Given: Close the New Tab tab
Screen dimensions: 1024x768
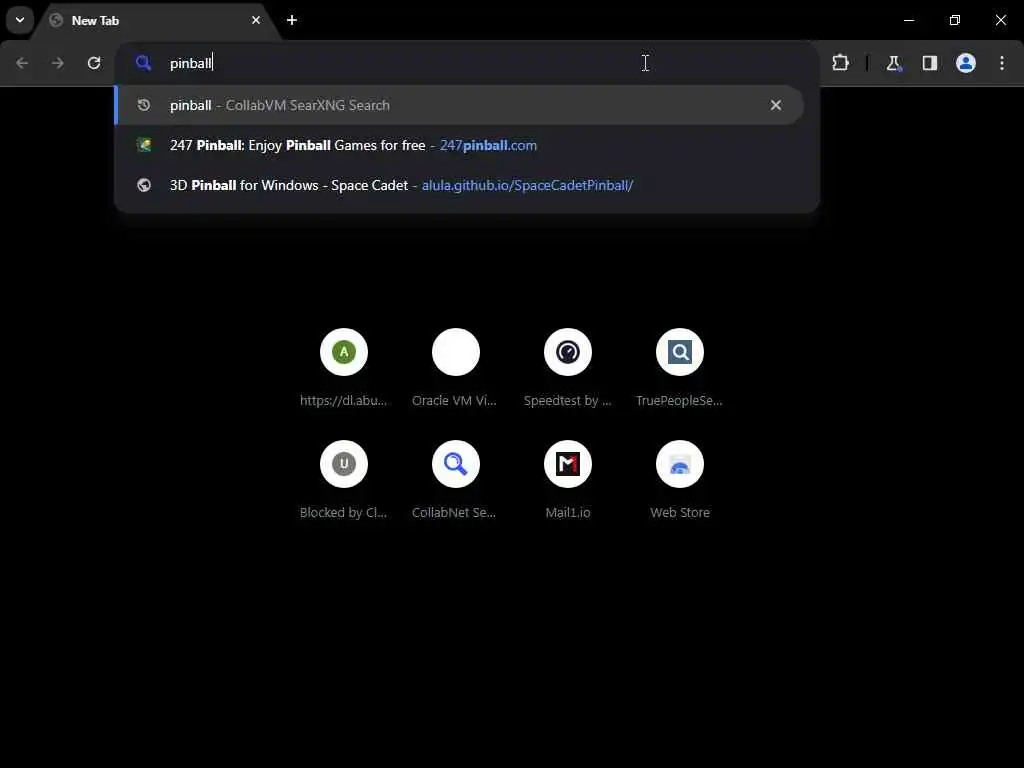Looking at the screenshot, I should coord(256,20).
